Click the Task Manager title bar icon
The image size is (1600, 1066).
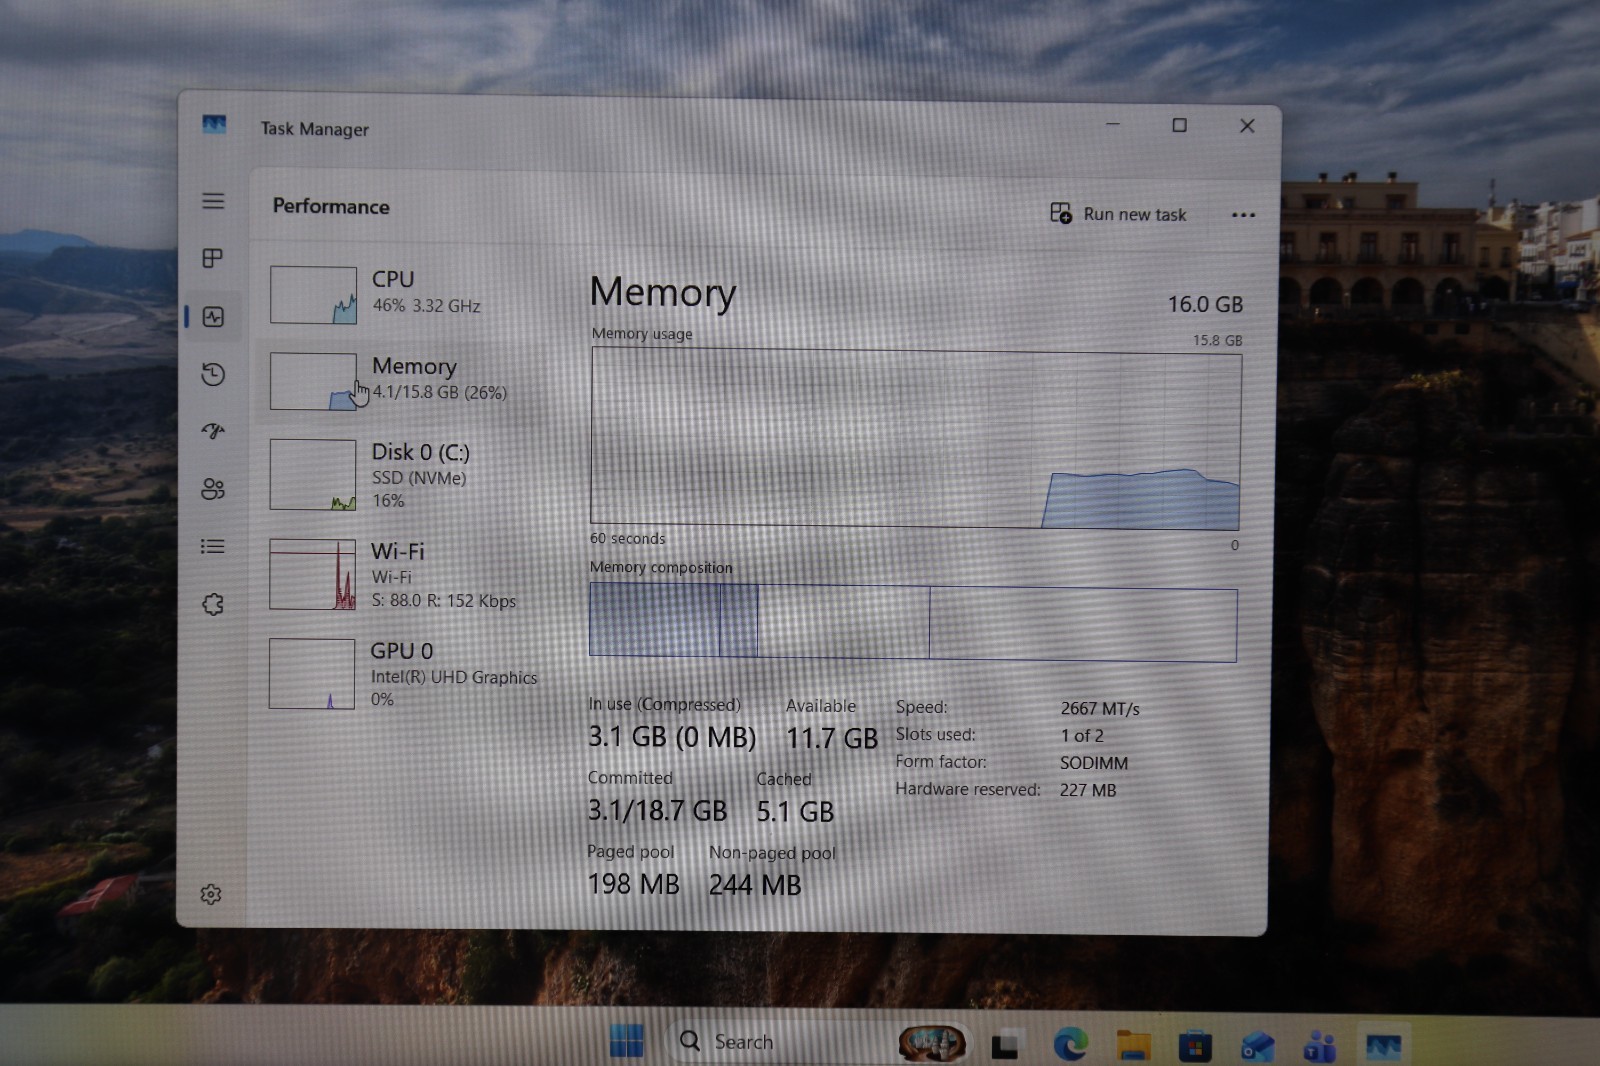214,125
